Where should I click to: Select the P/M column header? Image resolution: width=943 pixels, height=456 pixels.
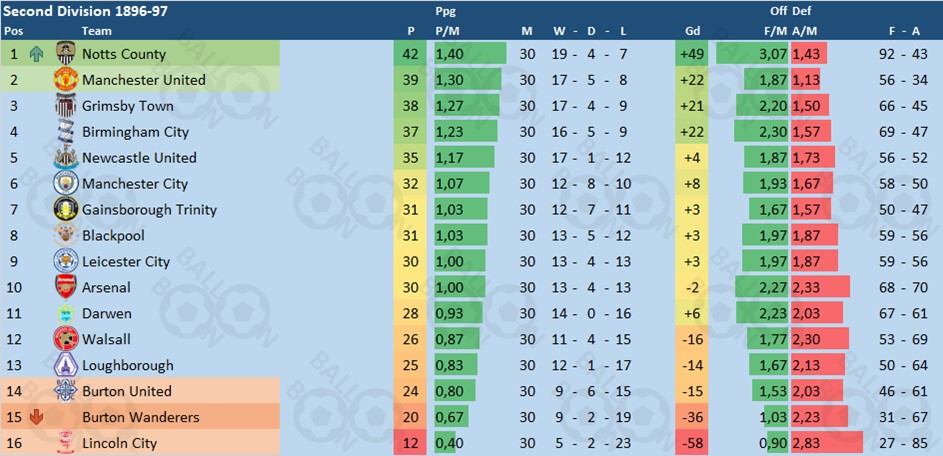coord(447,31)
